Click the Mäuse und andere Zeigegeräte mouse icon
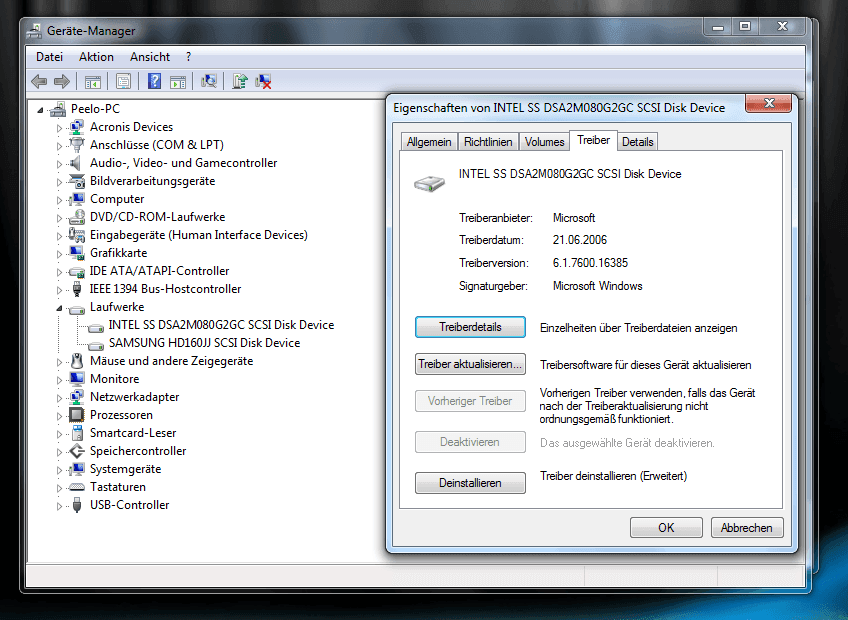 click(x=77, y=361)
